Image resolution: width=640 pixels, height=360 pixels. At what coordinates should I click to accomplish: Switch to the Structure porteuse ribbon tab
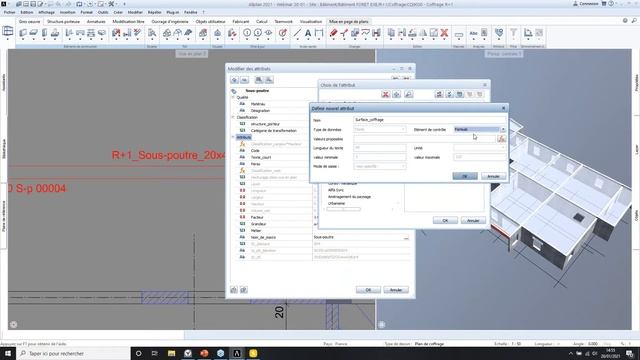(63, 22)
